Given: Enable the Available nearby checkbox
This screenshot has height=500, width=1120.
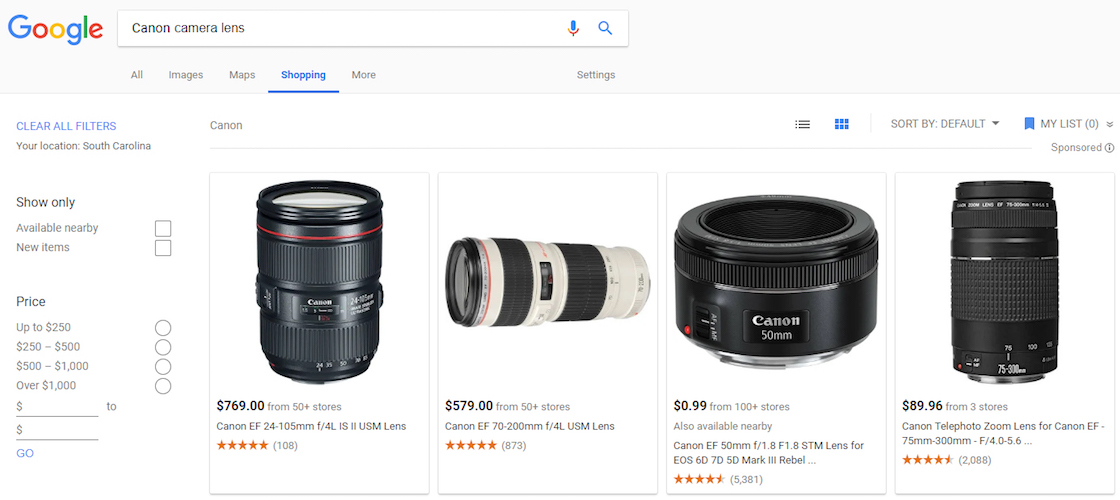Looking at the screenshot, I should pos(163,228).
